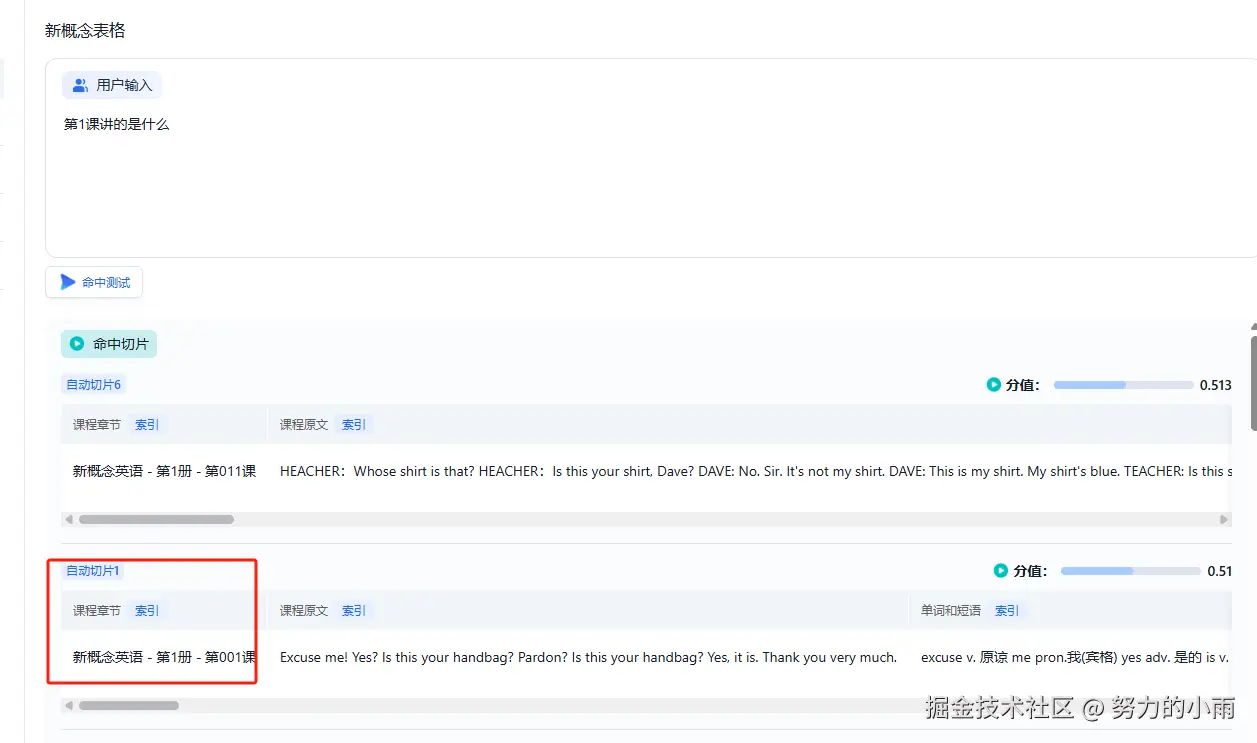Click the 课程原文 column header in 自动切片1
Image resolution: width=1257 pixels, height=743 pixels.
[304, 611]
